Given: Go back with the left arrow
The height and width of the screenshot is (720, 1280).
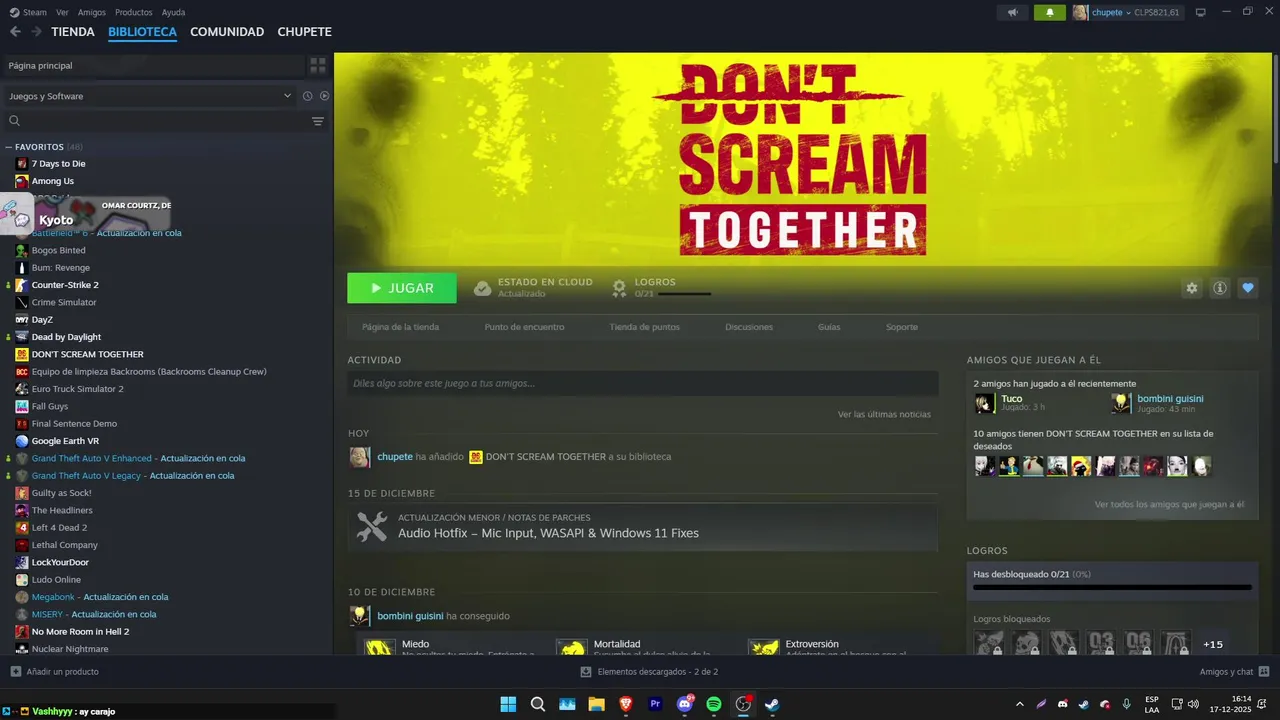Looking at the screenshot, I should (x=15, y=32).
